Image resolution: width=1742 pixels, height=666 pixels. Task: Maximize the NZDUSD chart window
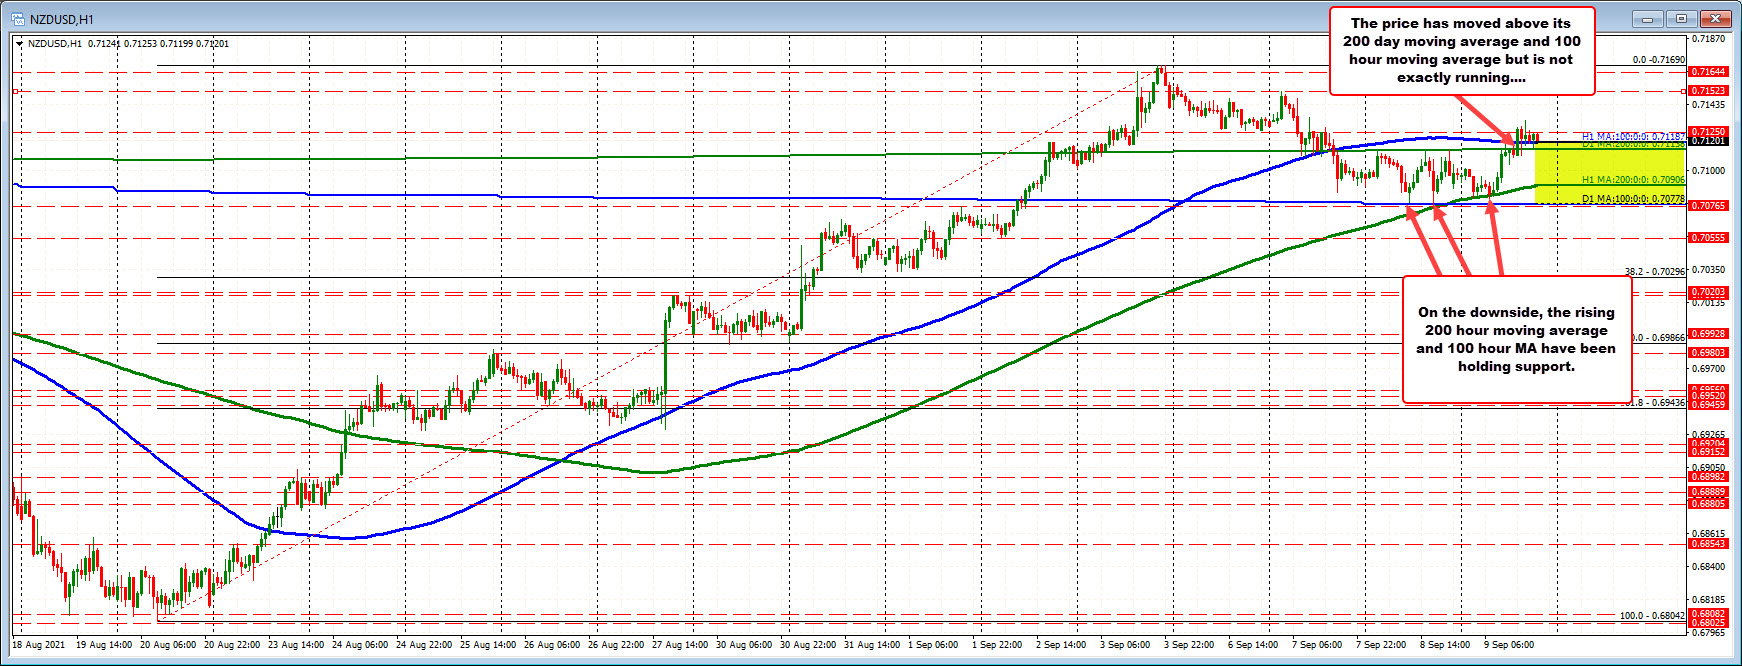(1682, 18)
